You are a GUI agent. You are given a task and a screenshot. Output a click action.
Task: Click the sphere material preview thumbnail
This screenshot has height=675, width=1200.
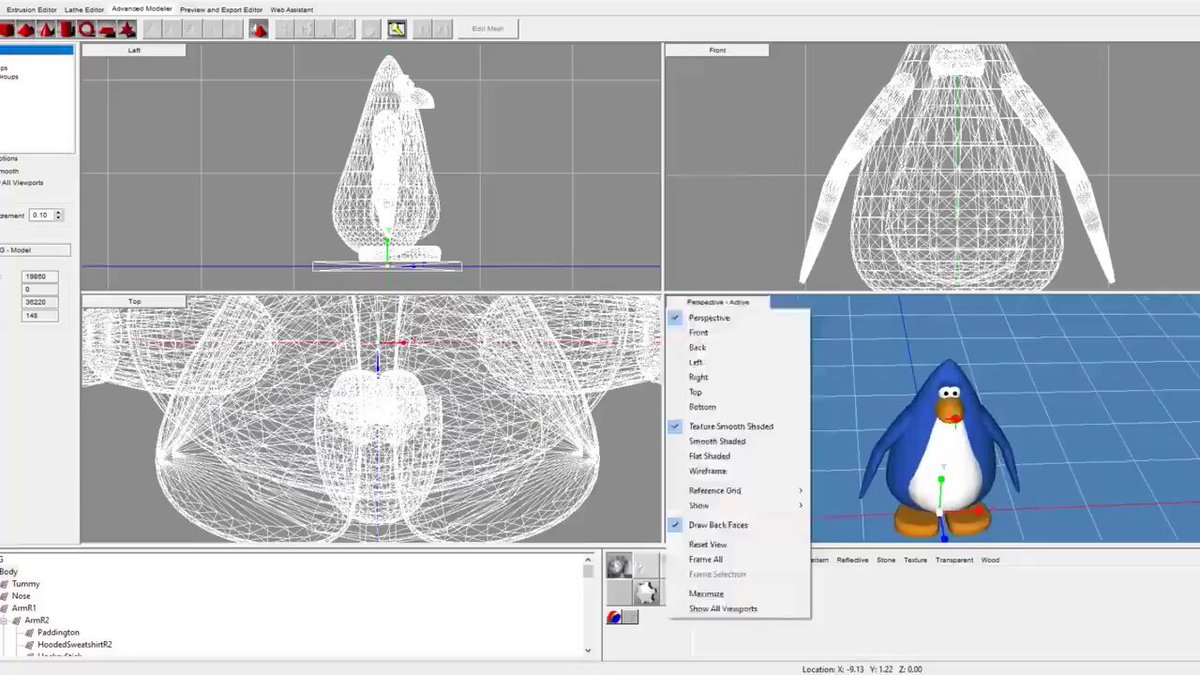click(619, 566)
